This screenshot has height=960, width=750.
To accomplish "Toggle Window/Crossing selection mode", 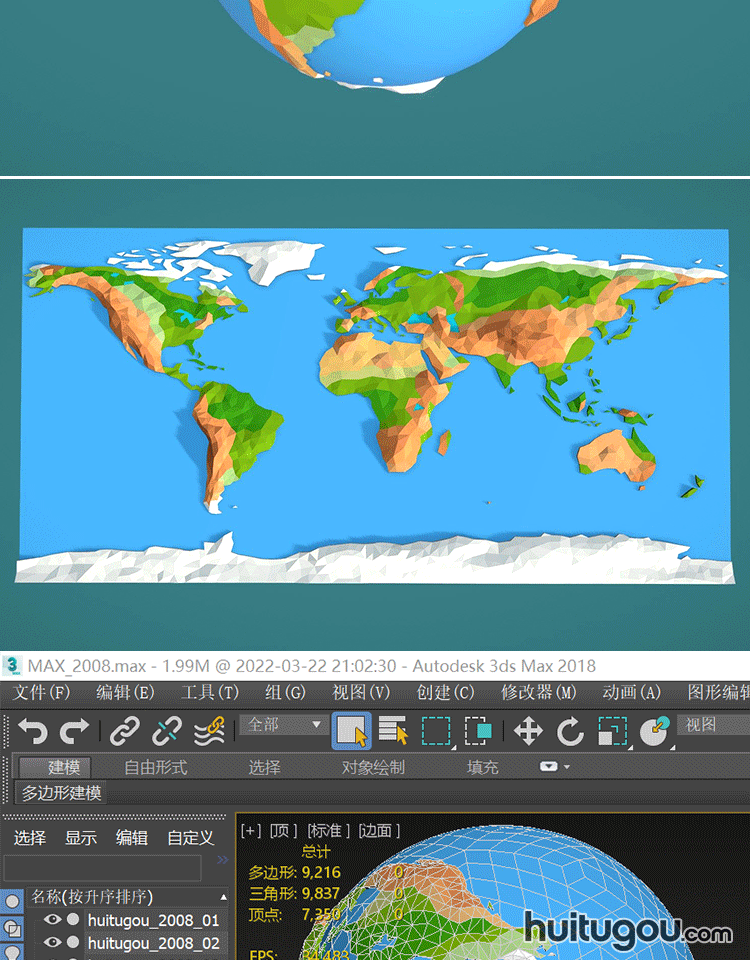I will (x=478, y=731).
